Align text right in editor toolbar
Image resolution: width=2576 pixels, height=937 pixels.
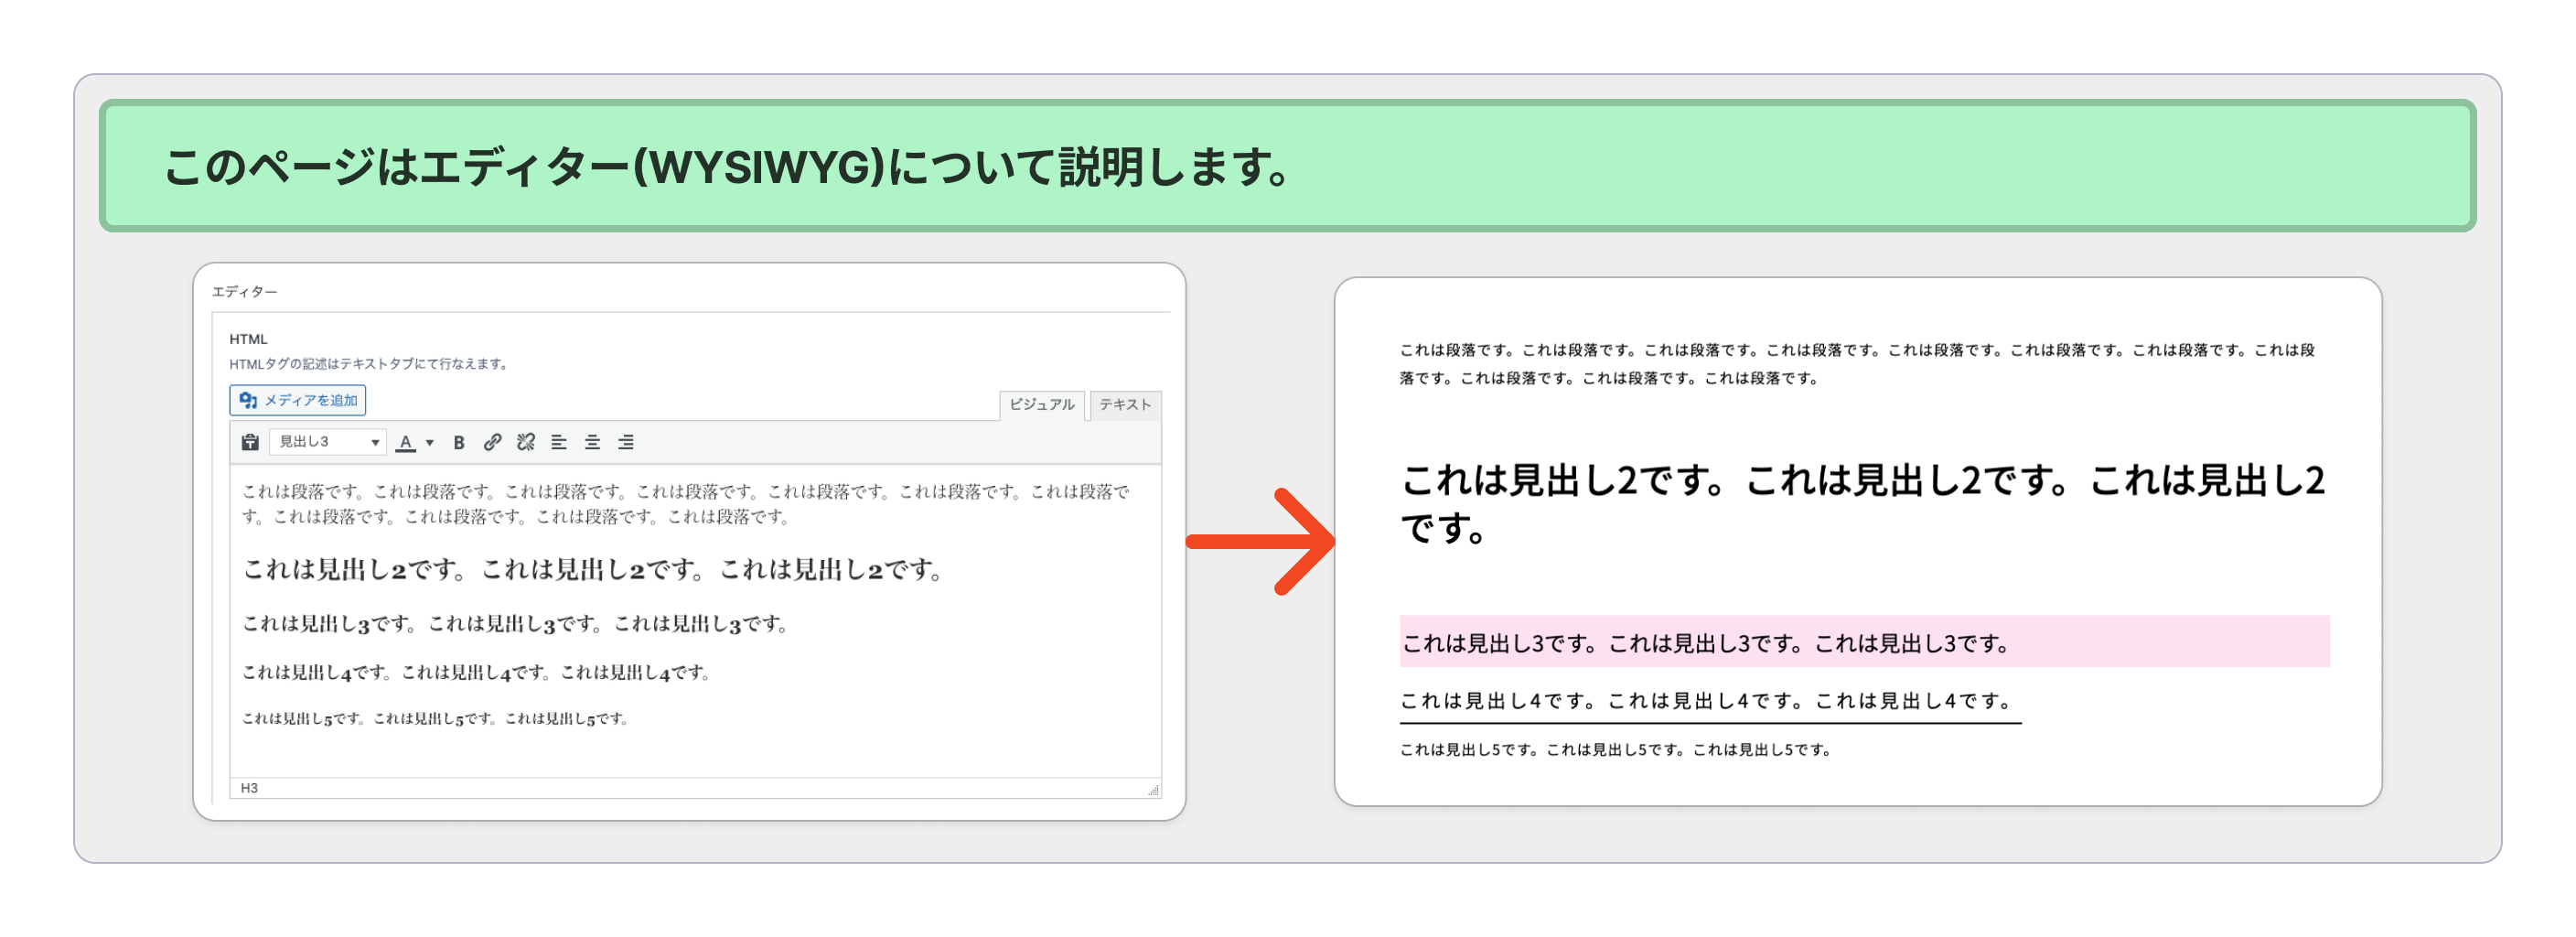click(626, 442)
